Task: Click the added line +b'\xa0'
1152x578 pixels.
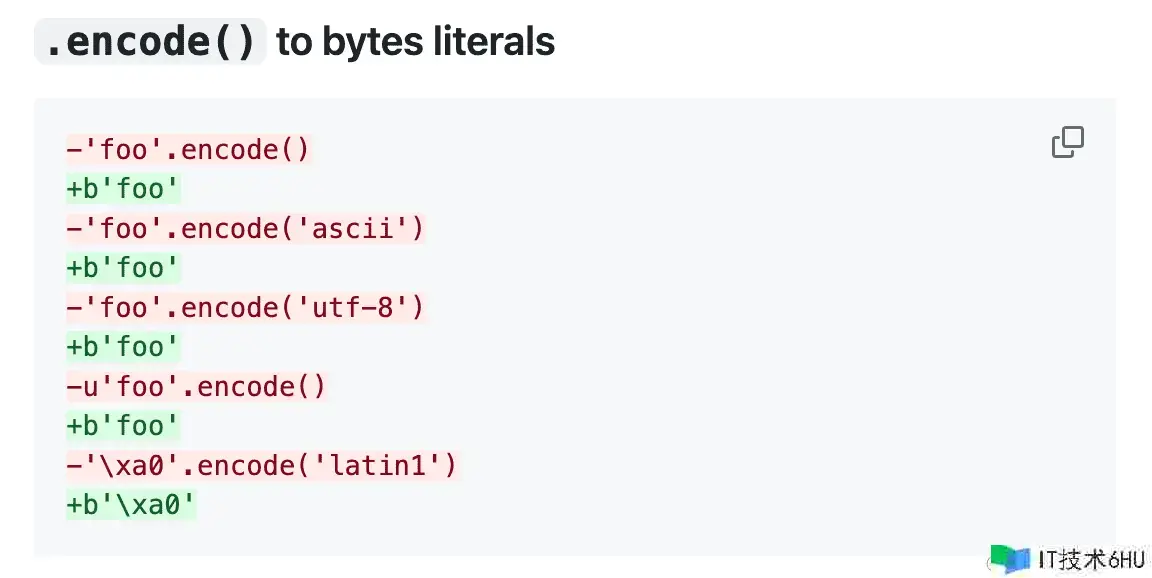Action: (131, 505)
